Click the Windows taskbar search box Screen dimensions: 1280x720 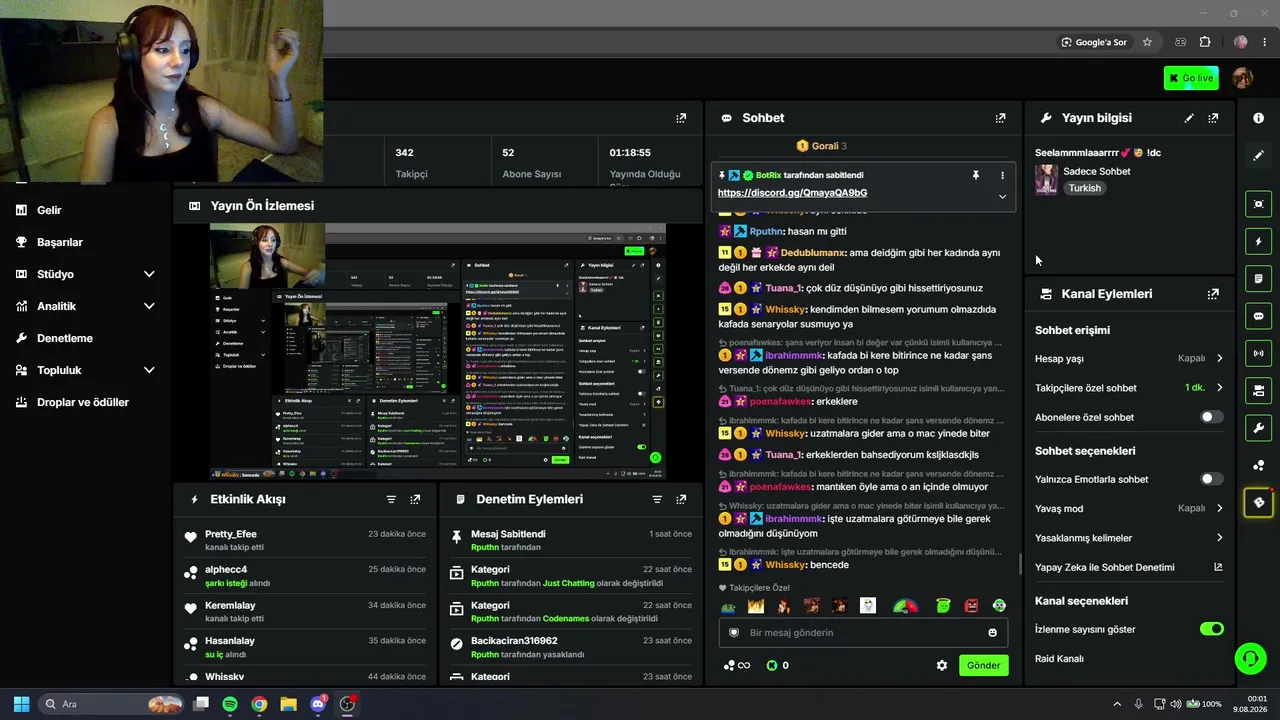coord(113,704)
